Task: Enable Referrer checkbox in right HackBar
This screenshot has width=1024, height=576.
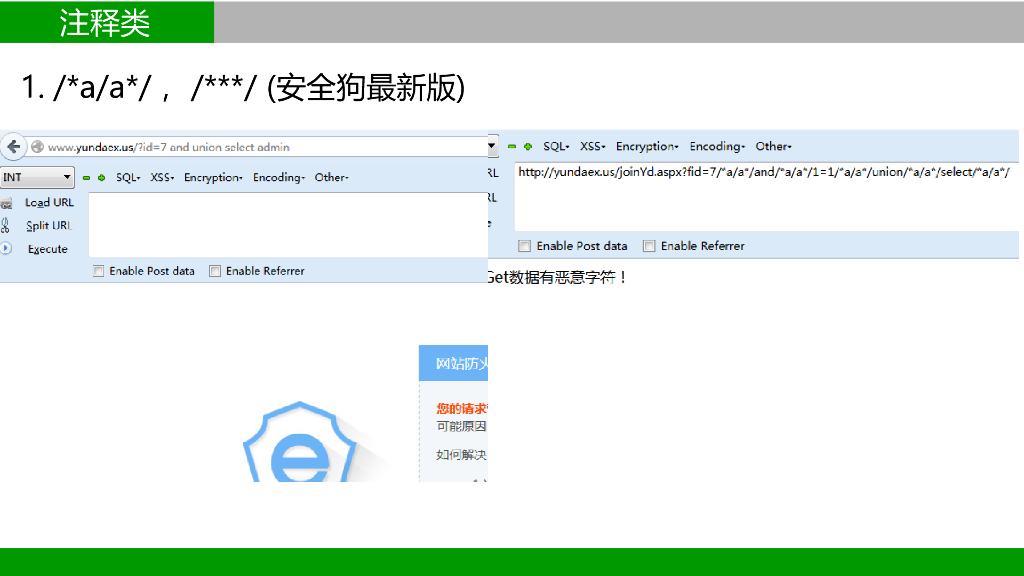Action: 648,246
